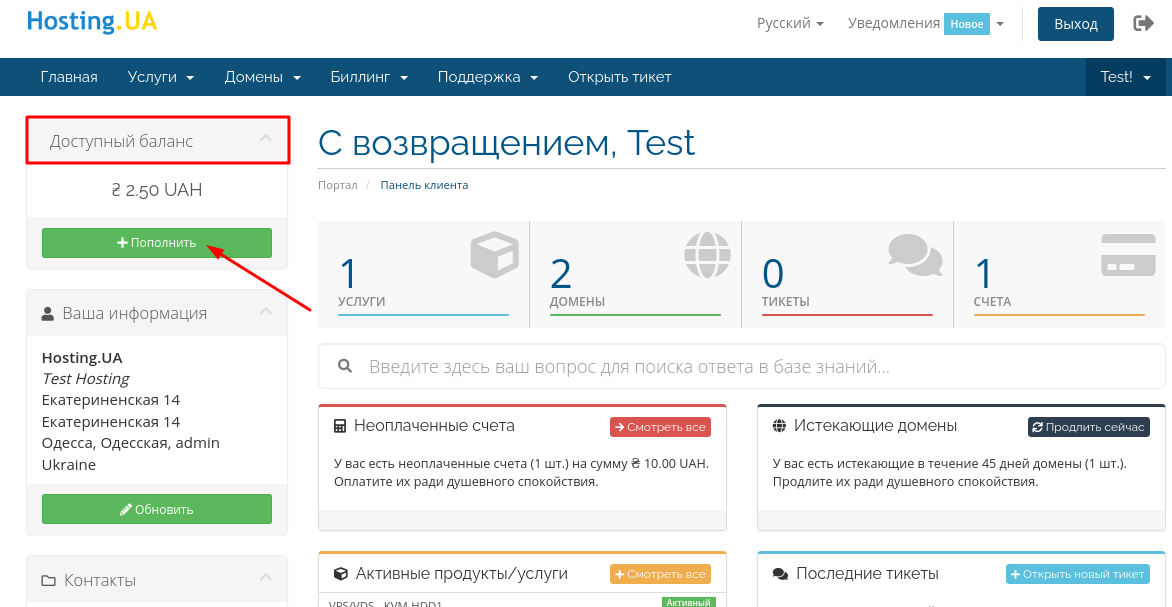The width and height of the screenshot is (1172, 607).
Task: Click the Контакты folder icon
Action: [x=49, y=581]
